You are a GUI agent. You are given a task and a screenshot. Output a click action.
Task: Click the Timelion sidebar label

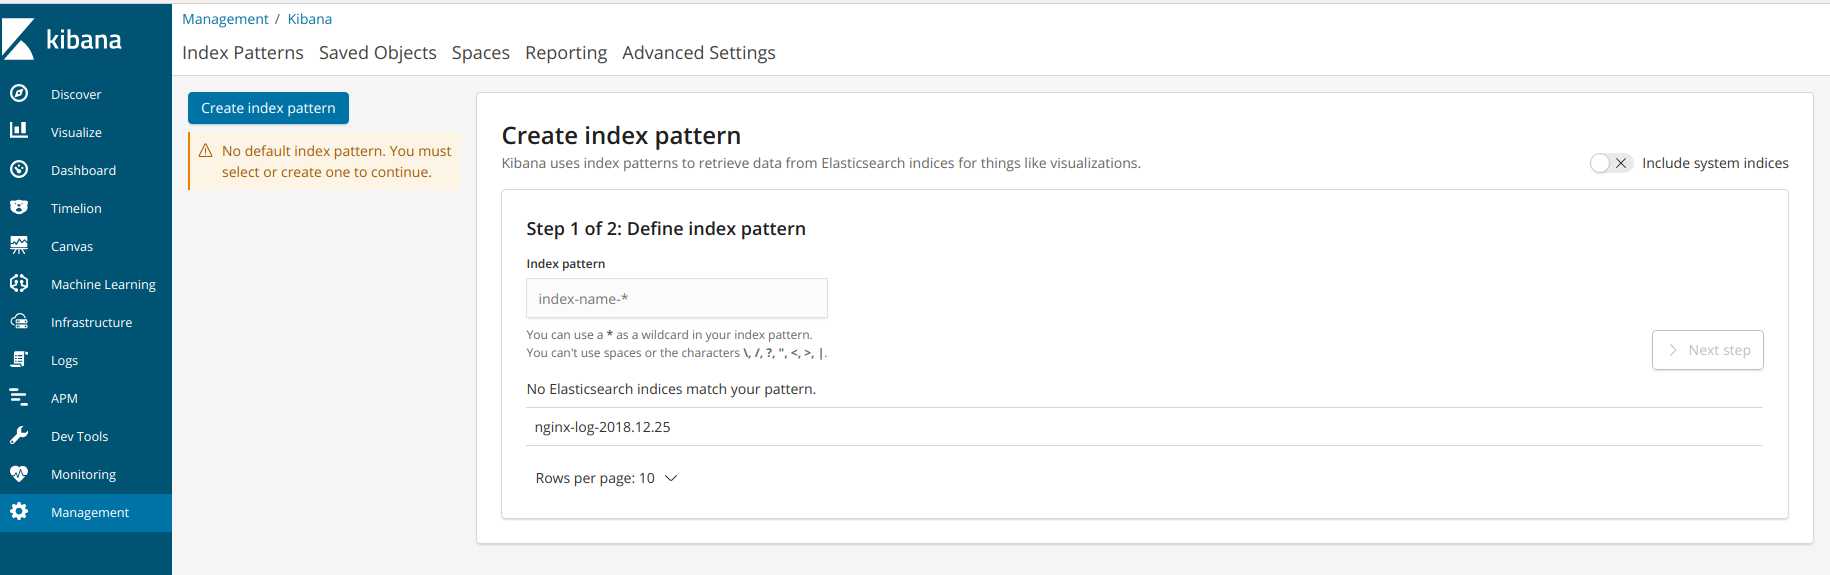(76, 208)
